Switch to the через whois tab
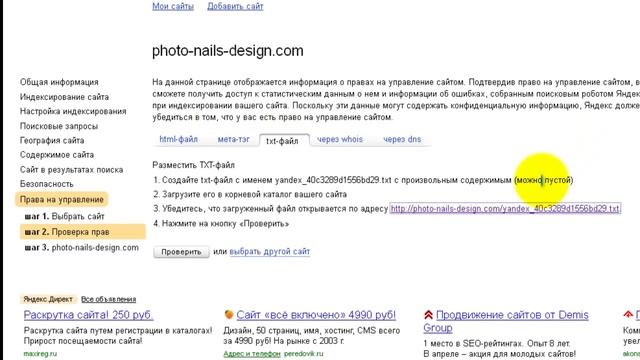The height and width of the screenshot is (360, 640). point(340,139)
